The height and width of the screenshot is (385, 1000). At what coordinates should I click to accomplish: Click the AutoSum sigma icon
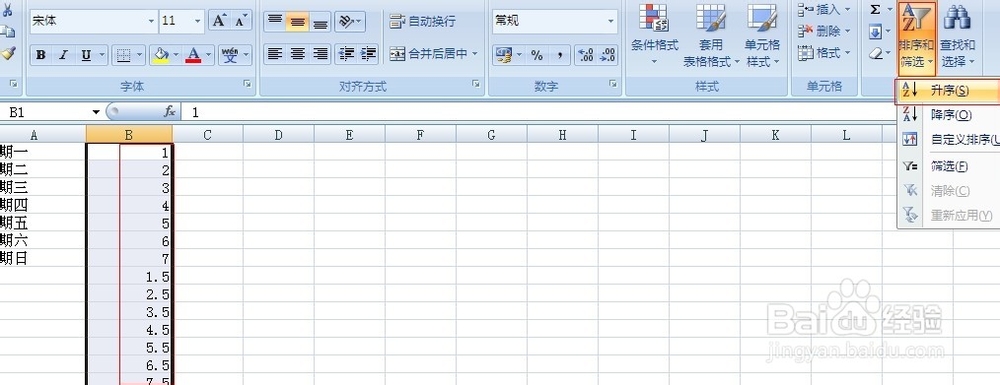(x=875, y=9)
